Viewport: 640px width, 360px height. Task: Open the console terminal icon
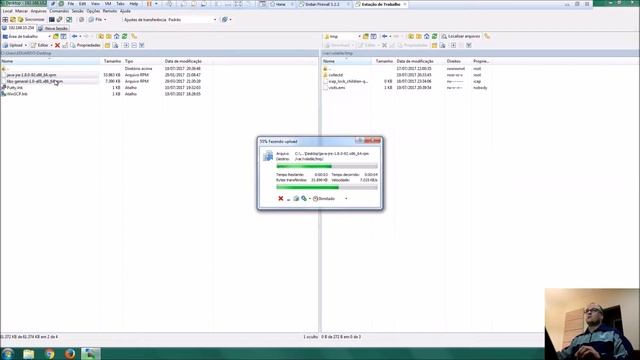click(52, 19)
